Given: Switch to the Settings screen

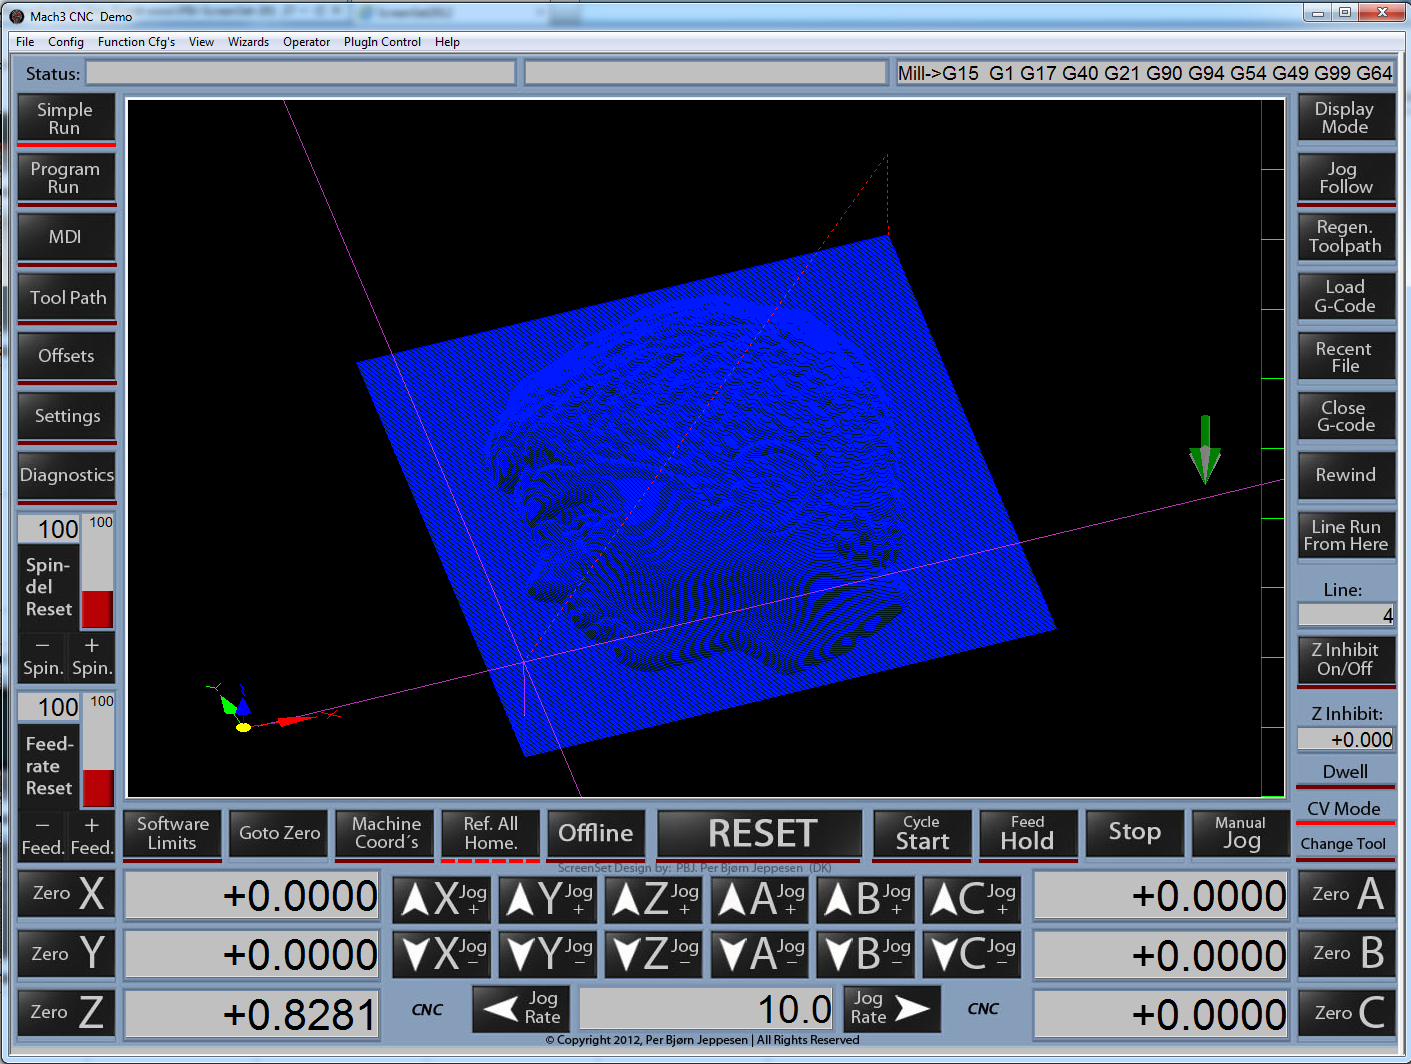Looking at the screenshot, I should 66,416.
